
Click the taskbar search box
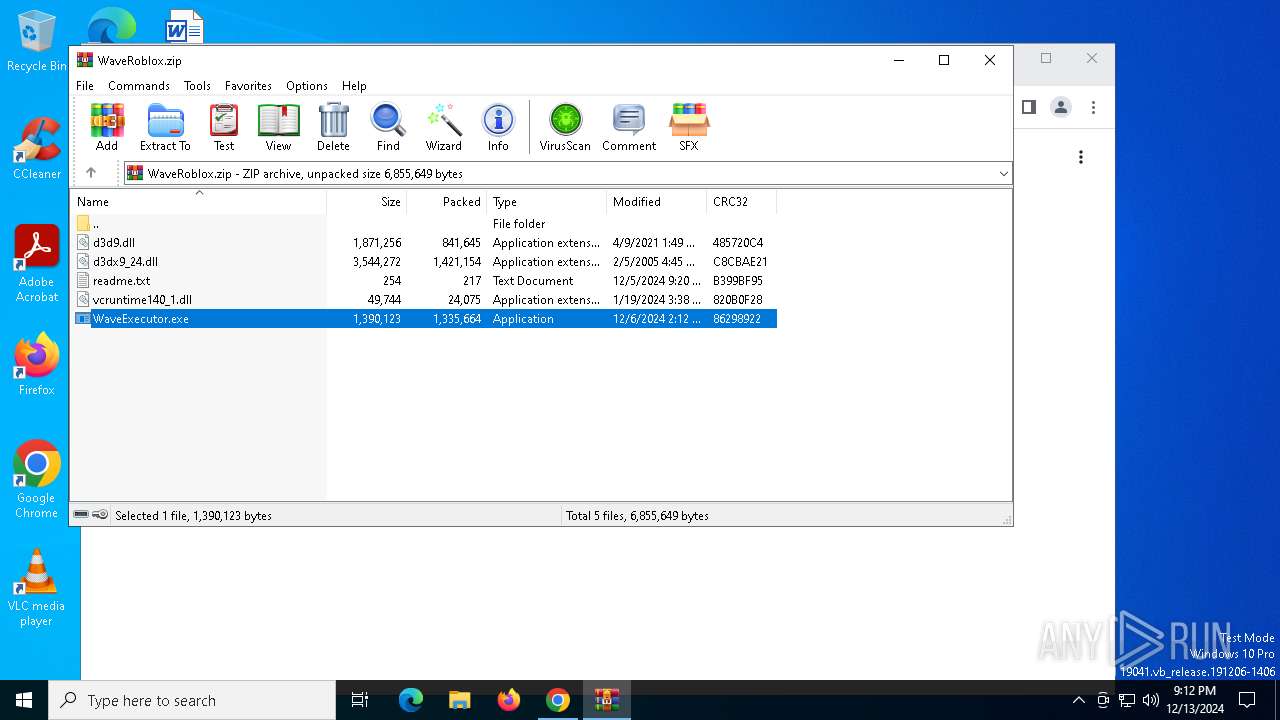tap(192, 700)
